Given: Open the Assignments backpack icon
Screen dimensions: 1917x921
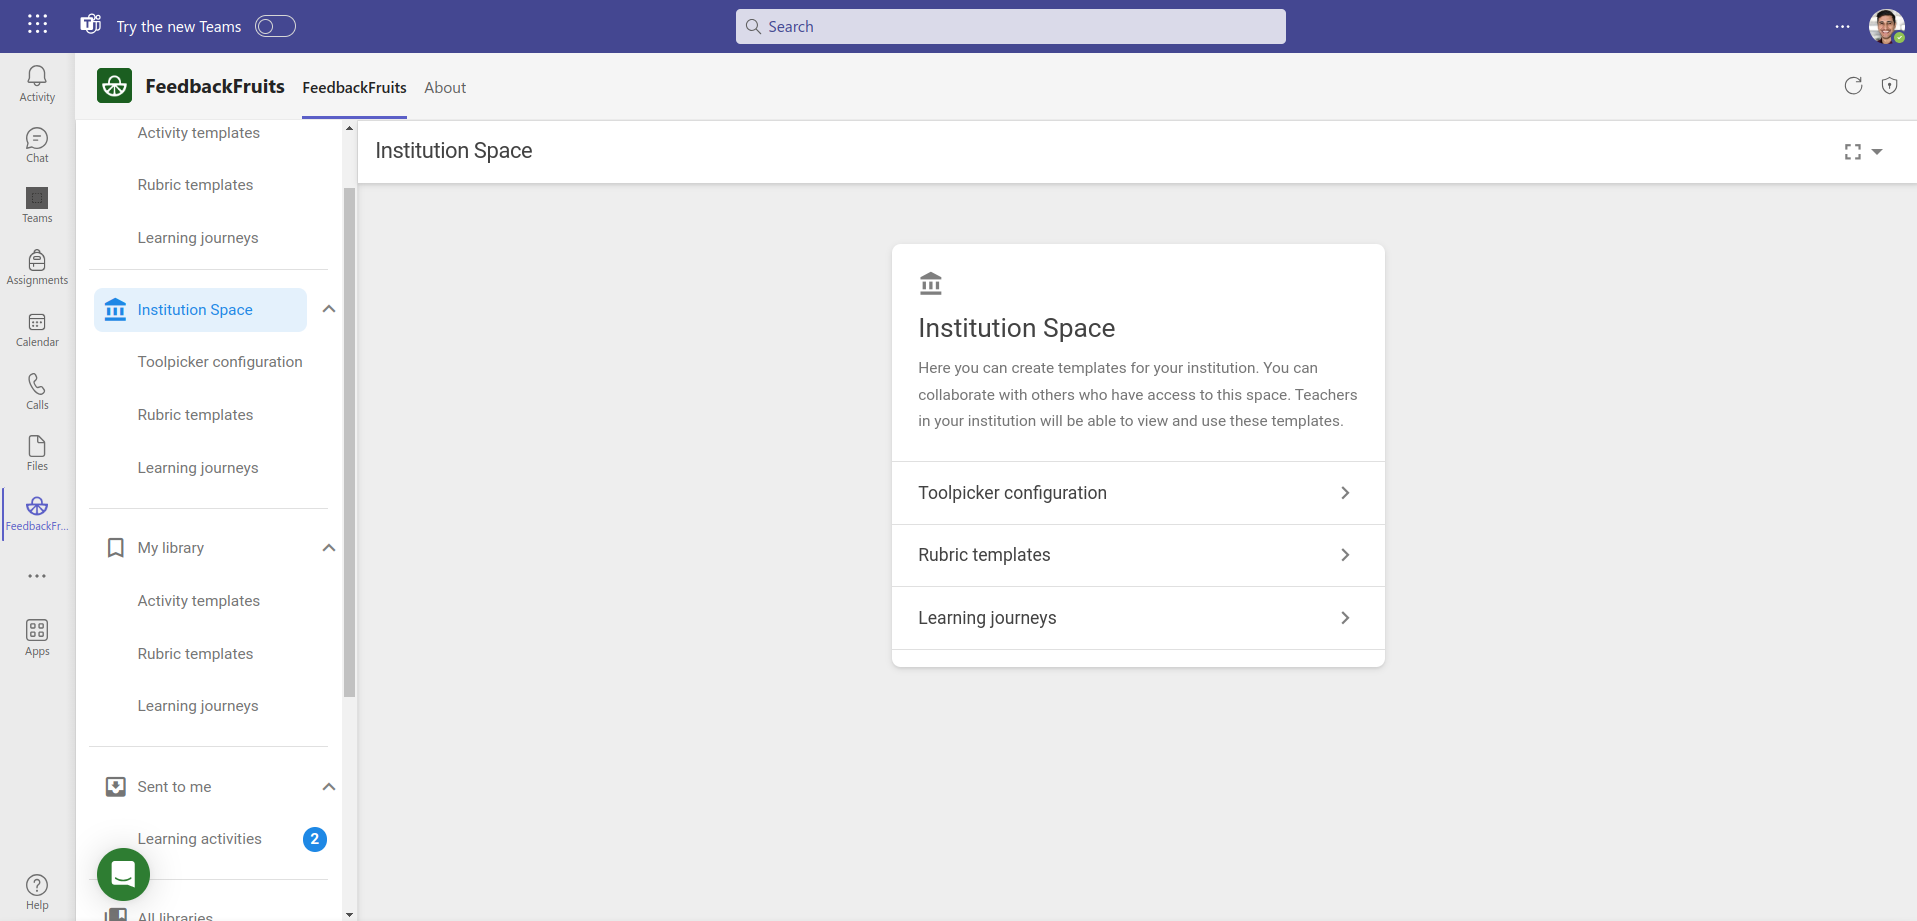Looking at the screenshot, I should click(37, 267).
